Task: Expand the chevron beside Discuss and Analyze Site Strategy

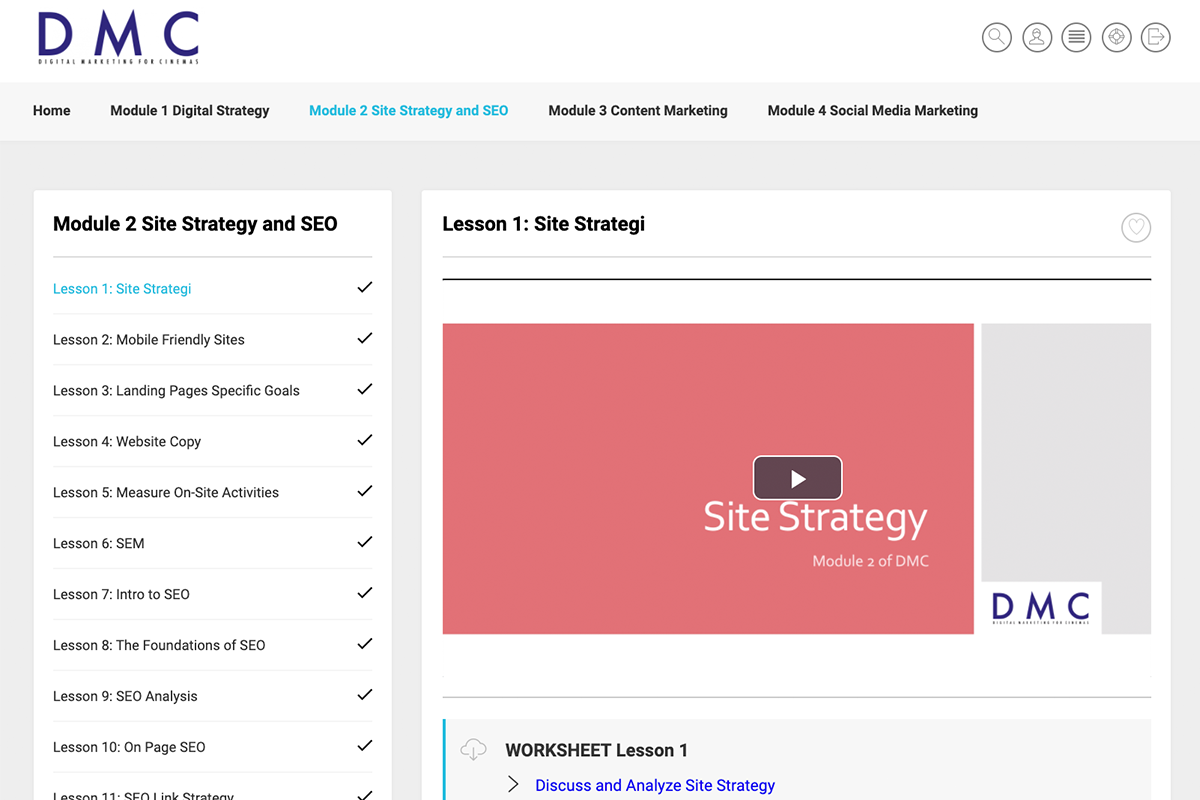Action: (513, 785)
